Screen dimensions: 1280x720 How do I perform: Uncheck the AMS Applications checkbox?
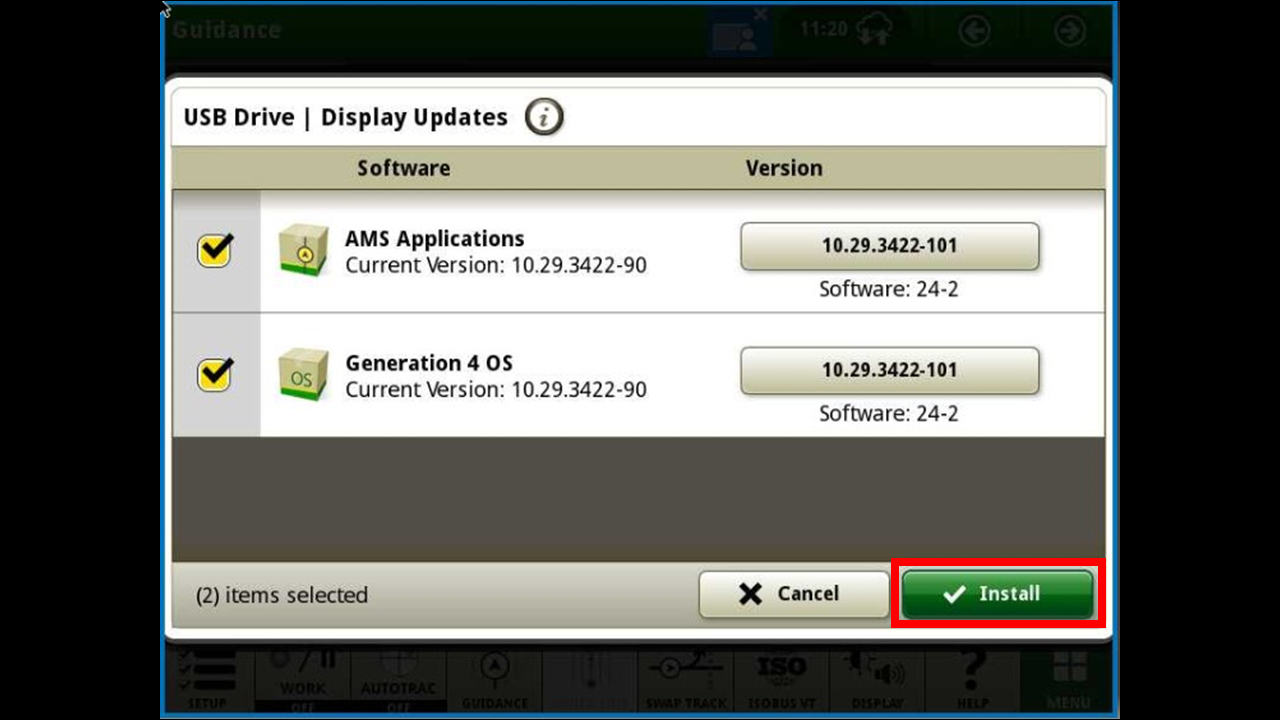click(x=215, y=250)
